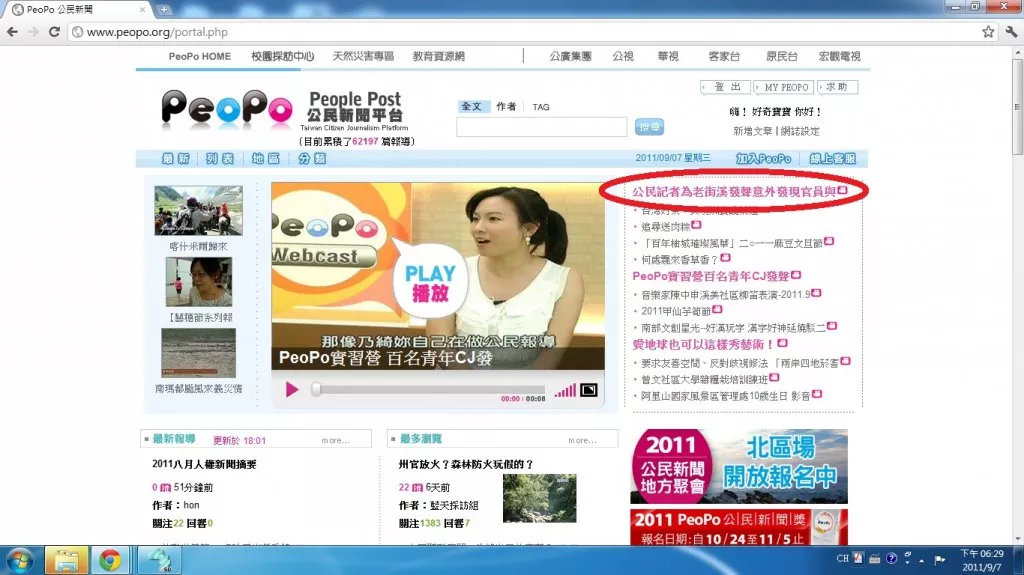Select the 作者 search mode tab
The height and width of the screenshot is (575, 1024).
point(506,107)
